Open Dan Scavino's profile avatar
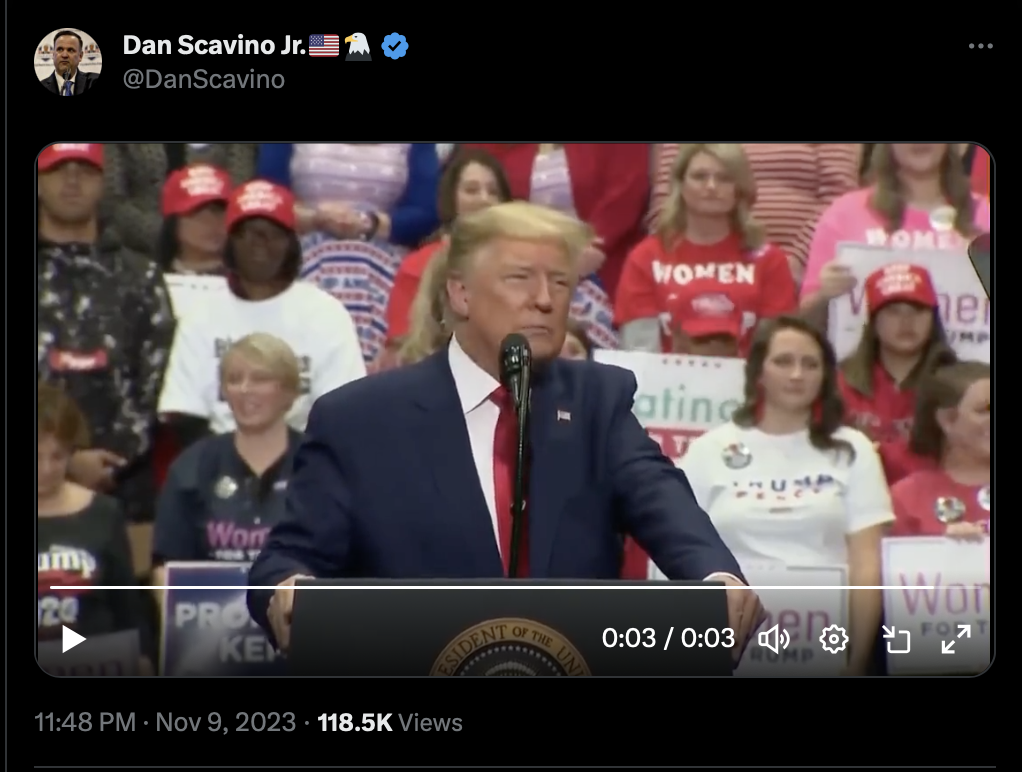The height and width of the screenshot is (772, 1022). tap(68, 62)
